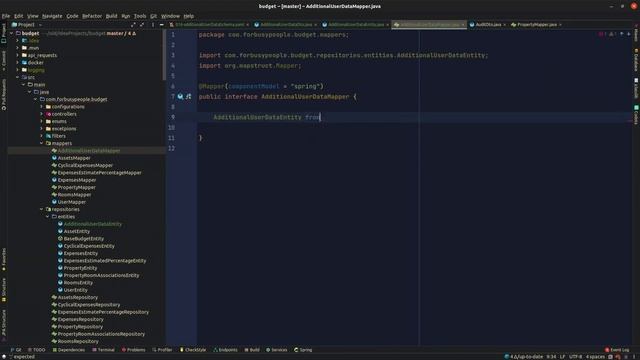Collapse the budget root project node
This screenshot has height=360, width=640.
11,33
